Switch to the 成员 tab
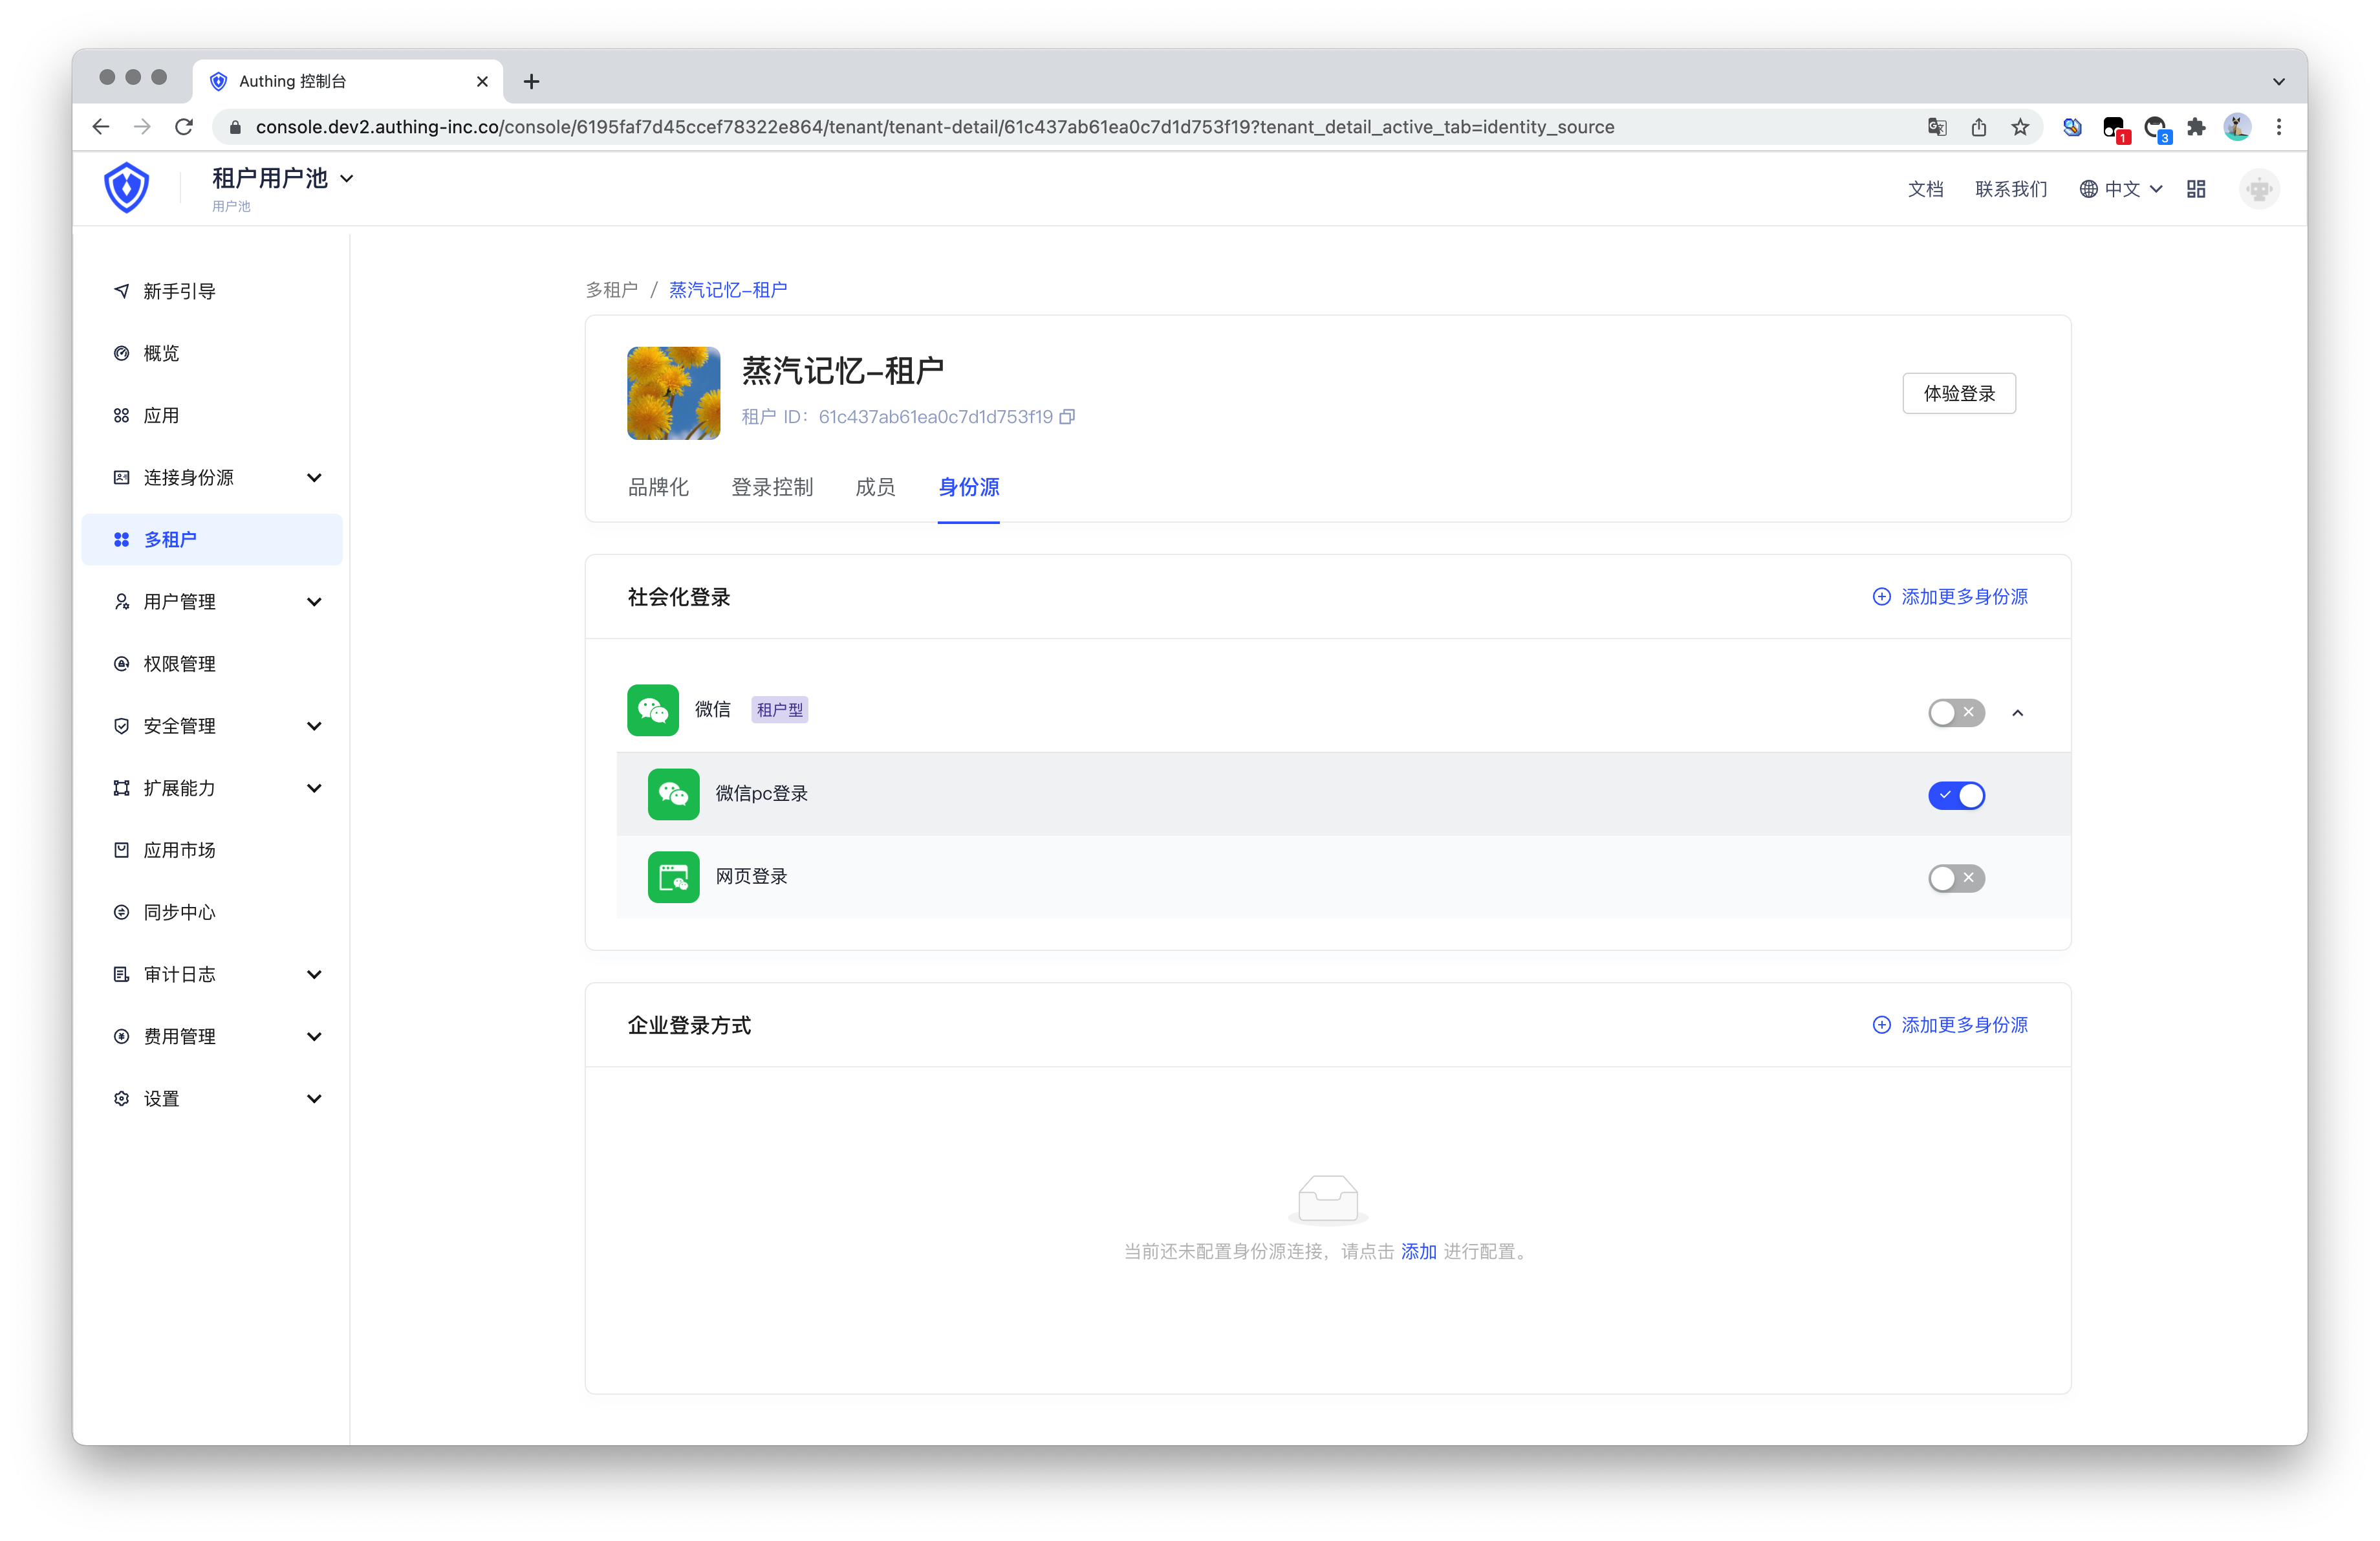 point(875,487)
